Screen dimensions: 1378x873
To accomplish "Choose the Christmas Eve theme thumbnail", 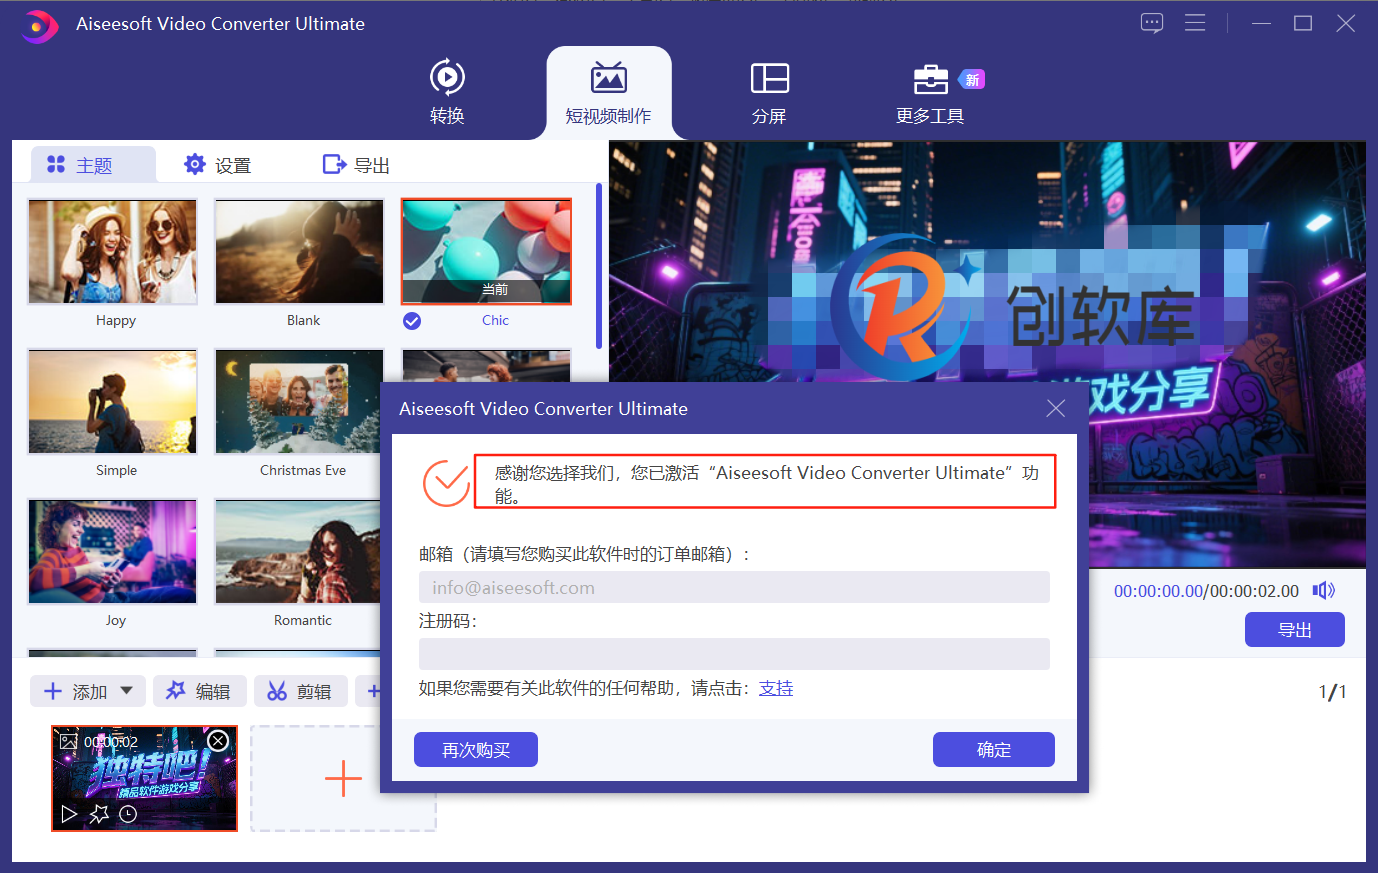I will click(298, 401).
